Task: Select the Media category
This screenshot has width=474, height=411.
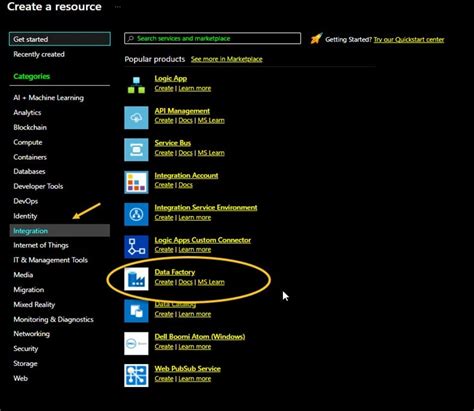Action: point(23,275)
